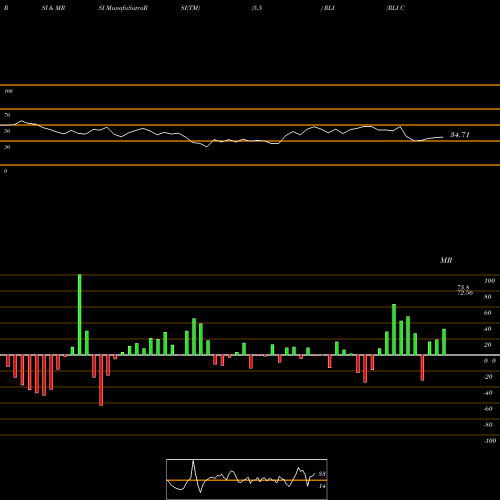Click the MR axis label 80
The width and height of the screenshot is (500, 500).
click(488, 297)
